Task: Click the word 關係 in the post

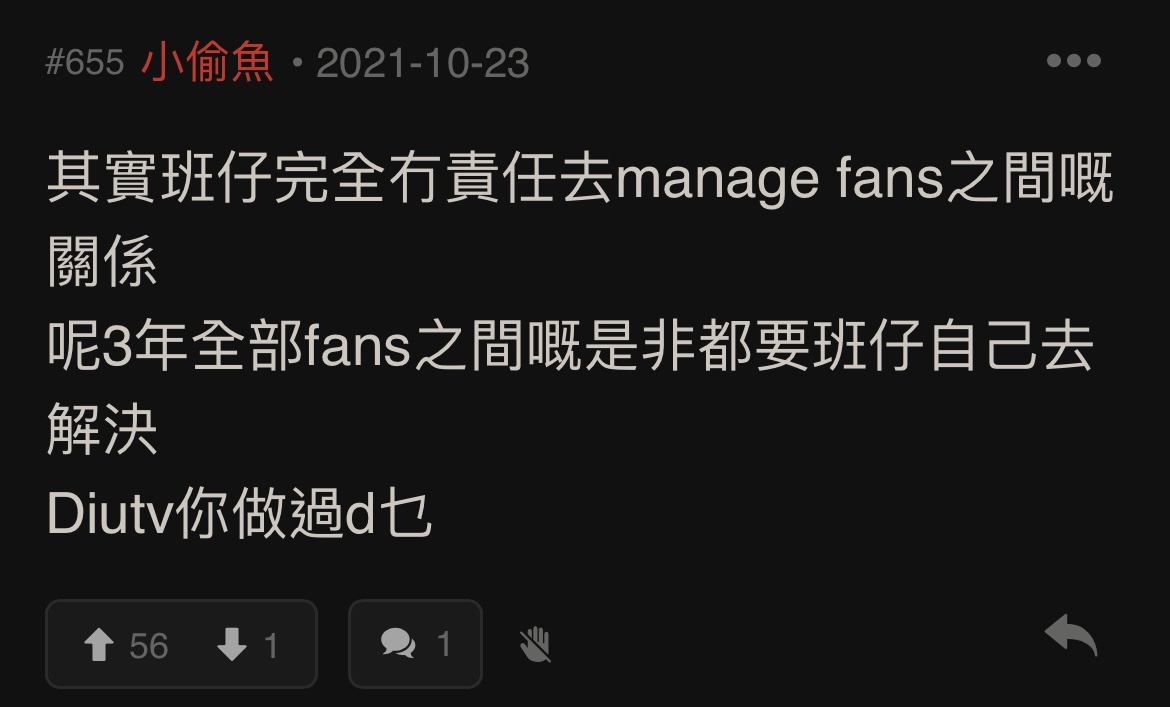Action: pyautogui.click(x=102, y=262)
